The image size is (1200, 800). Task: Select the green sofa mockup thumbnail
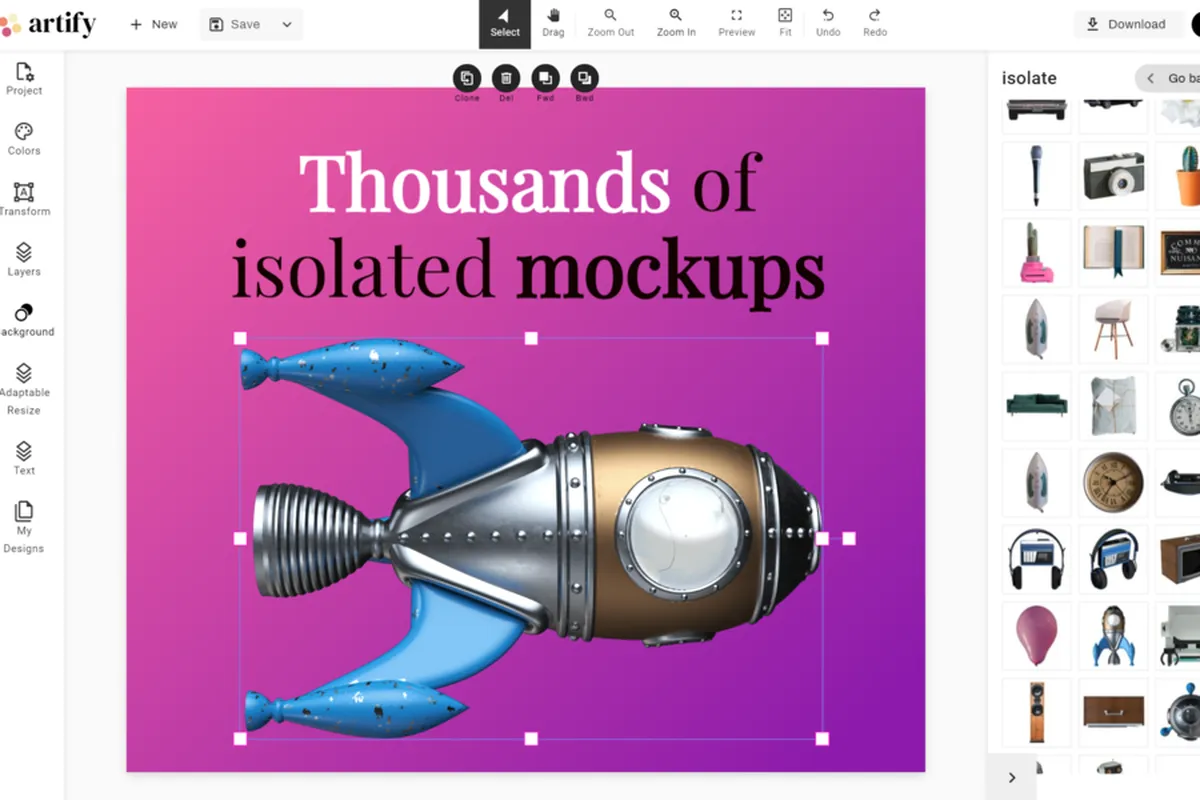click(x=1036, y=405)
